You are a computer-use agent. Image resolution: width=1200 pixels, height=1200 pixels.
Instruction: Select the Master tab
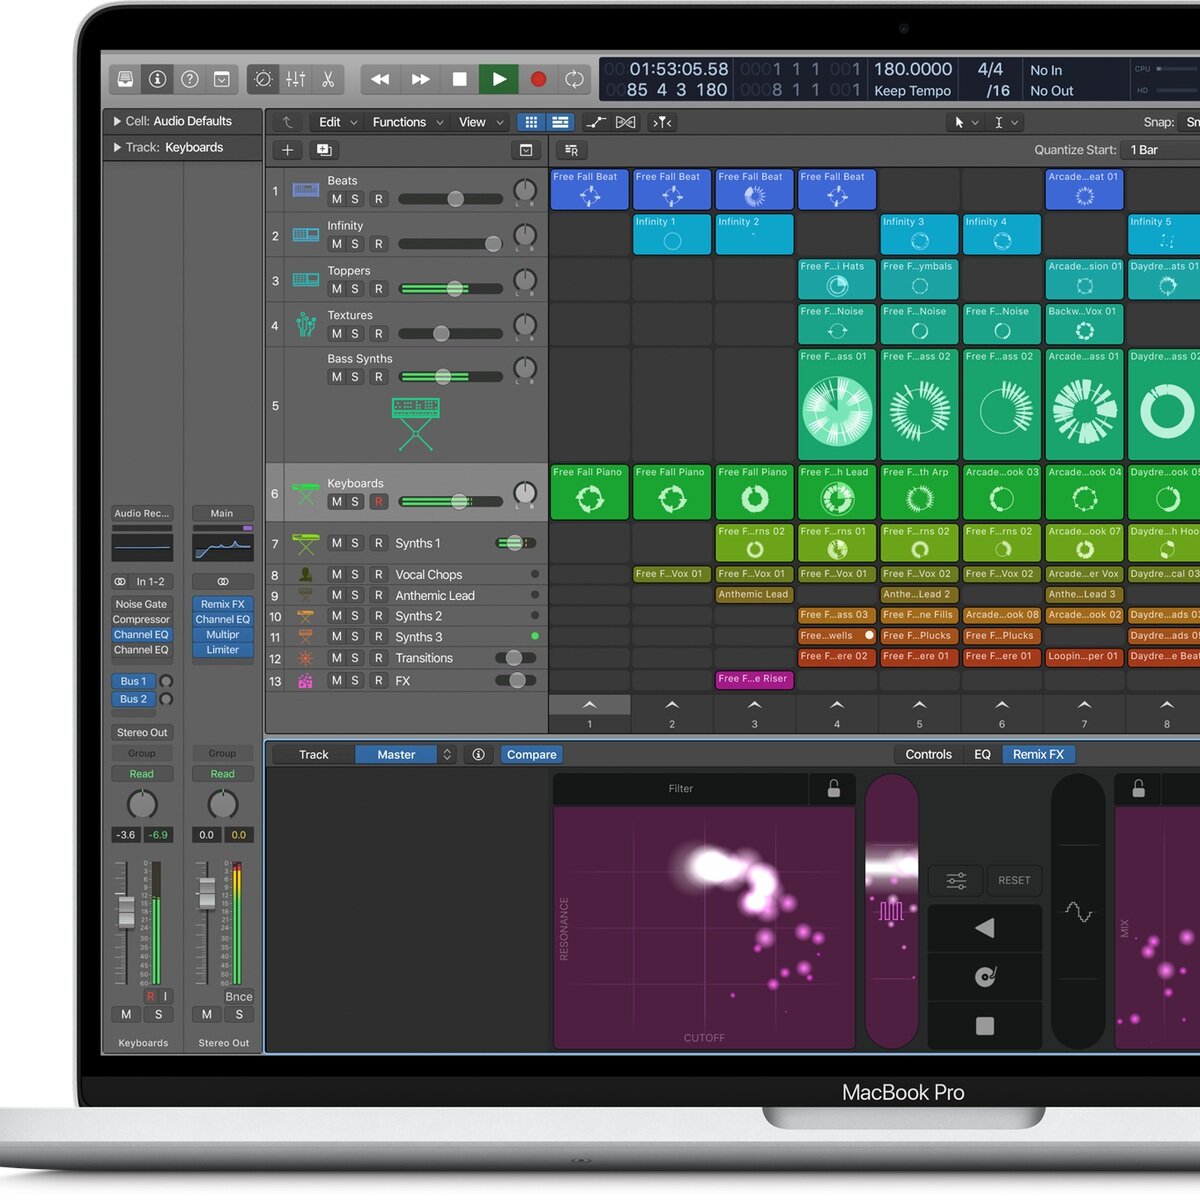[396, 755]
